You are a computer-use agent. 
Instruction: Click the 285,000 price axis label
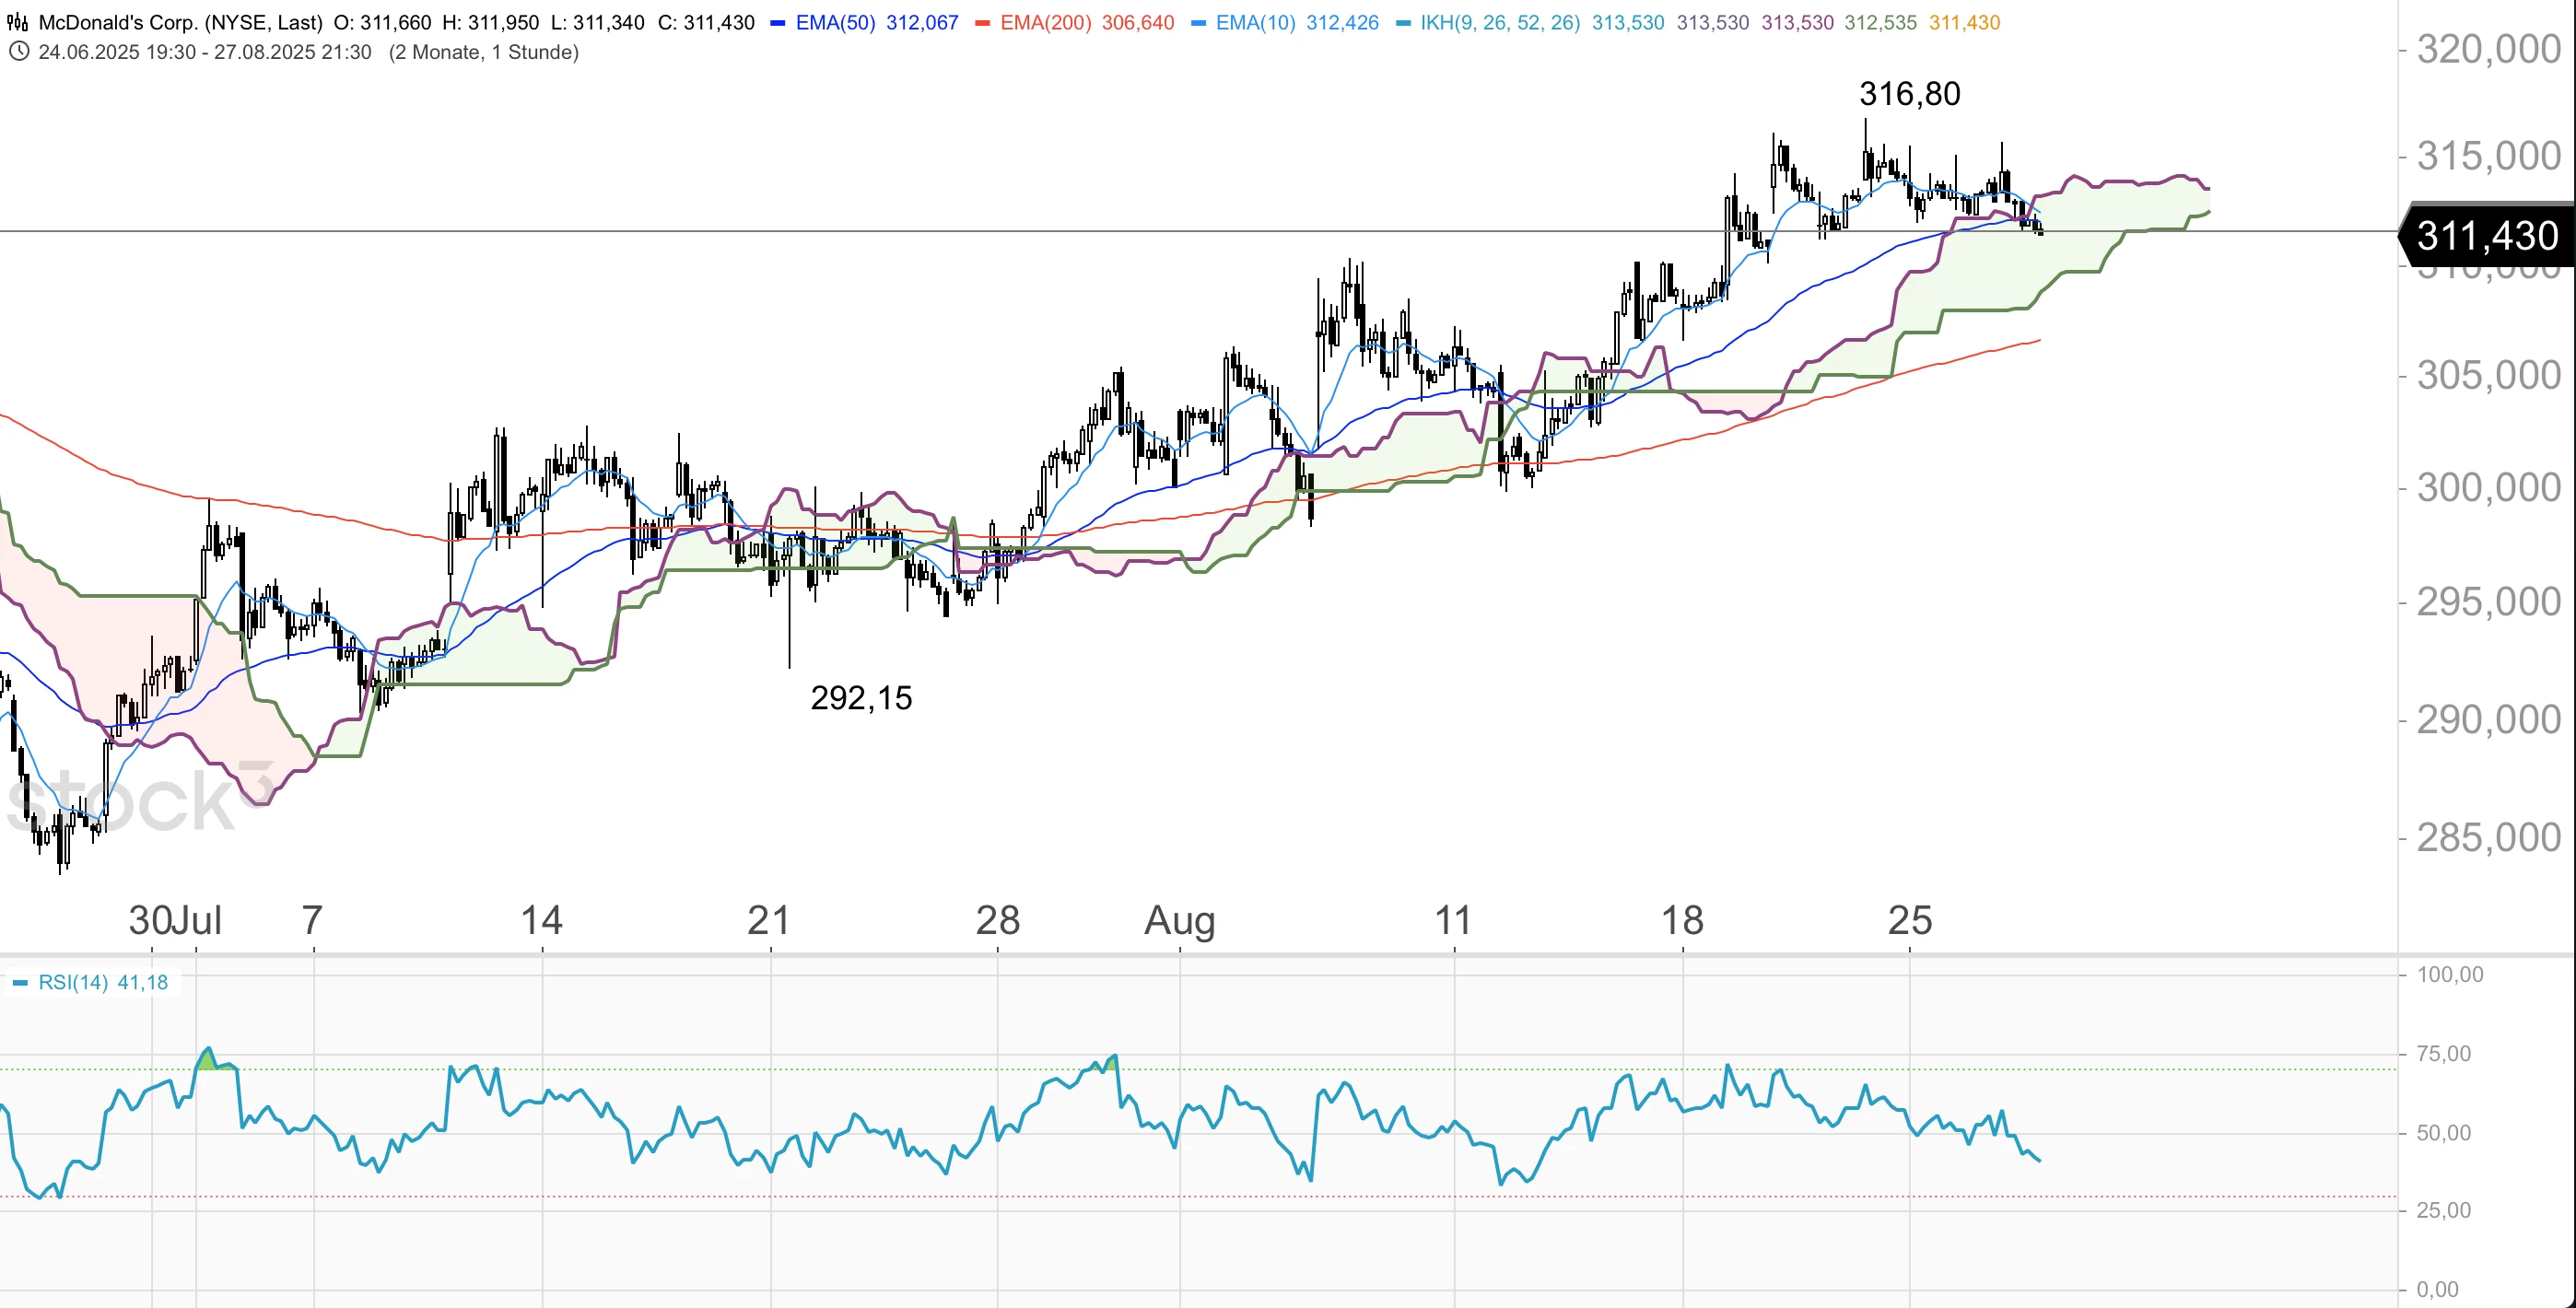click(x=2488, y=837)
